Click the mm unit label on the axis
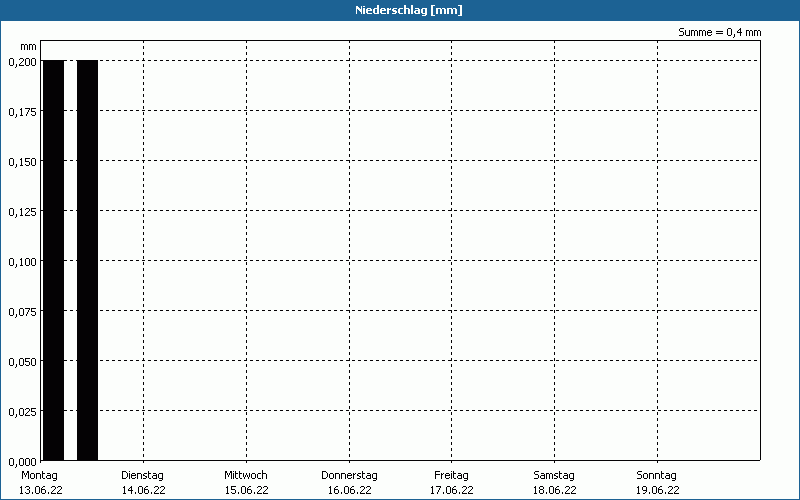 29,46
